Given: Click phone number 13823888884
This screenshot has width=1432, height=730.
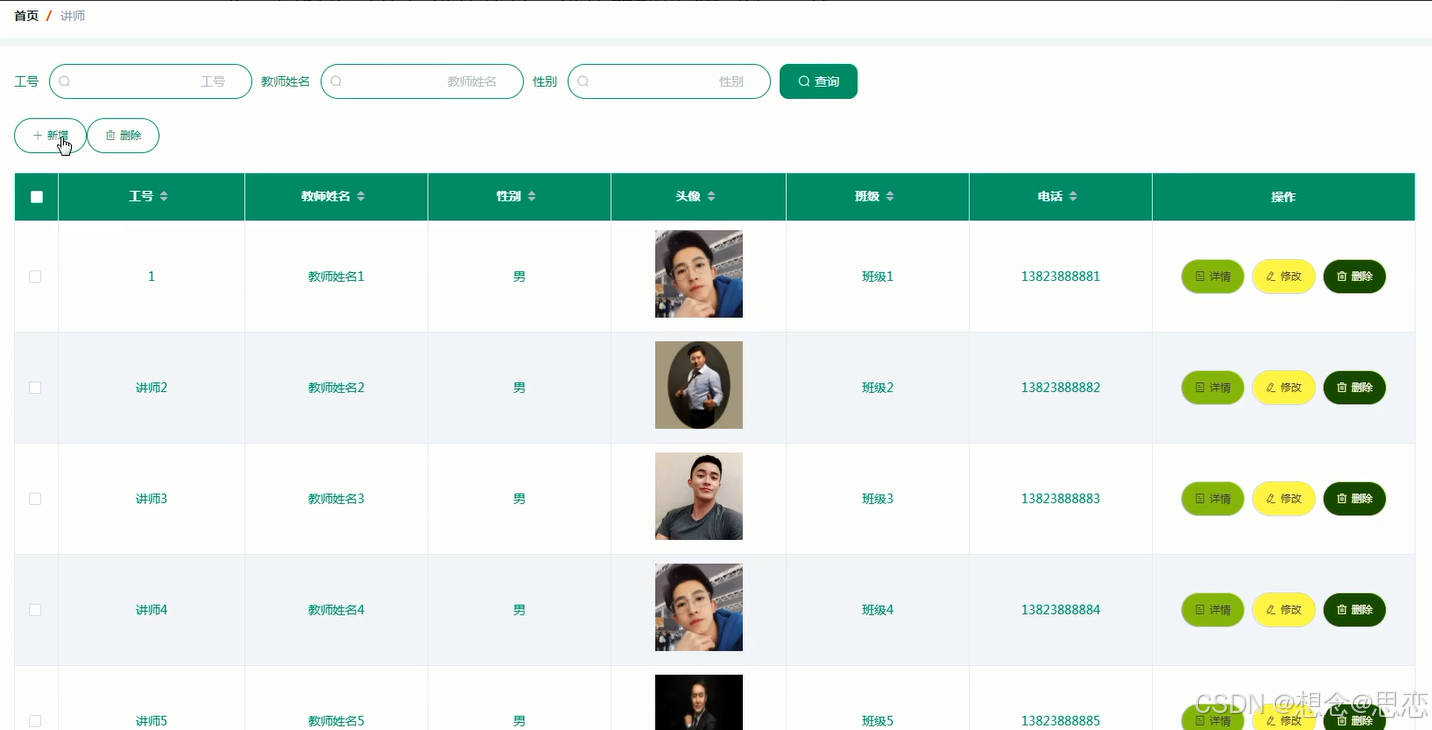Looking at the screenshot, I should 1060,609.
